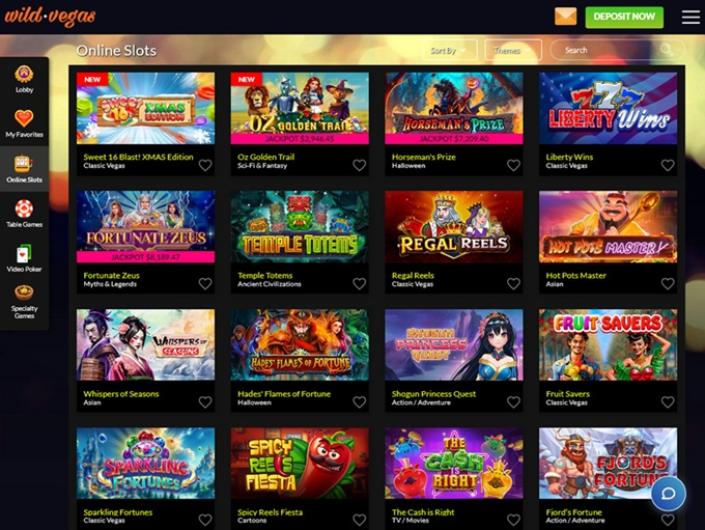705x530 pixels.
Task: Toggle favorite heart for Temple Totems
Action: [x=359, y=284]
